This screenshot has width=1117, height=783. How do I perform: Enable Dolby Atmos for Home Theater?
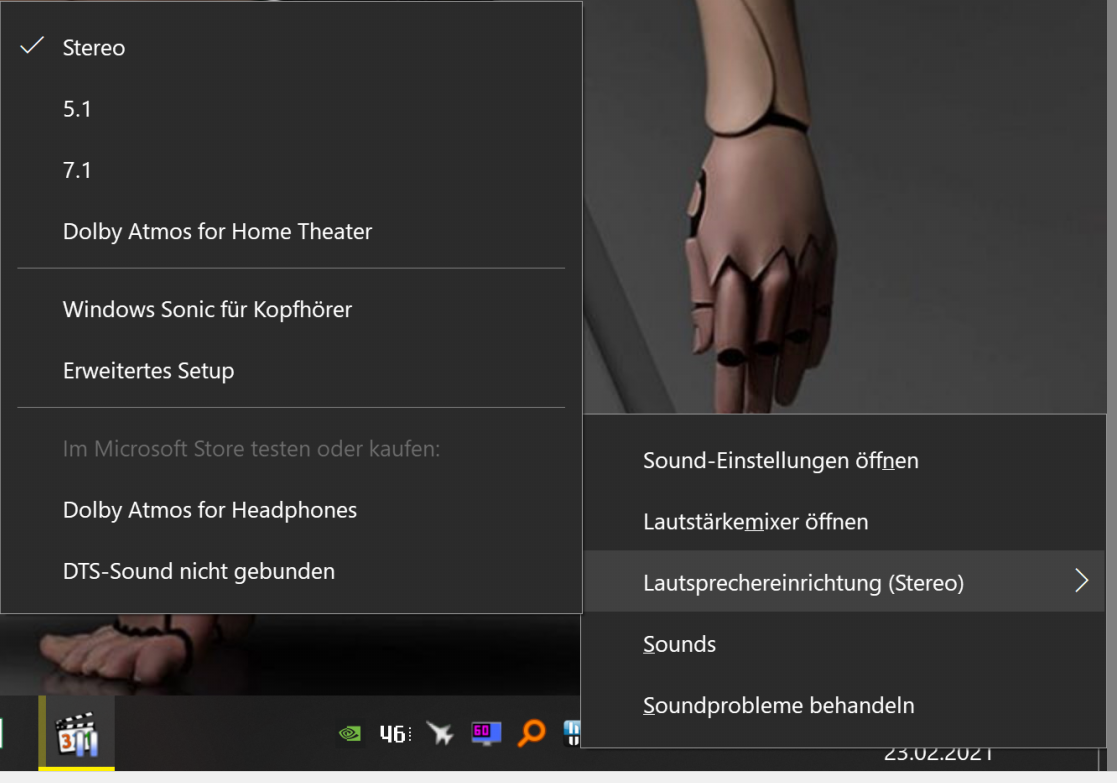(291, 232)
